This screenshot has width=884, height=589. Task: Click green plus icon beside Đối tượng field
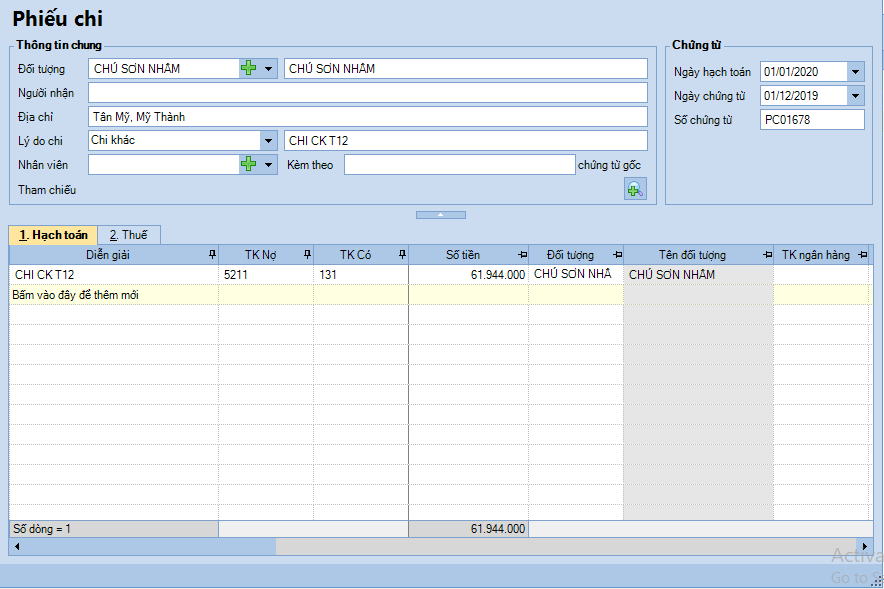pos(248,68)
